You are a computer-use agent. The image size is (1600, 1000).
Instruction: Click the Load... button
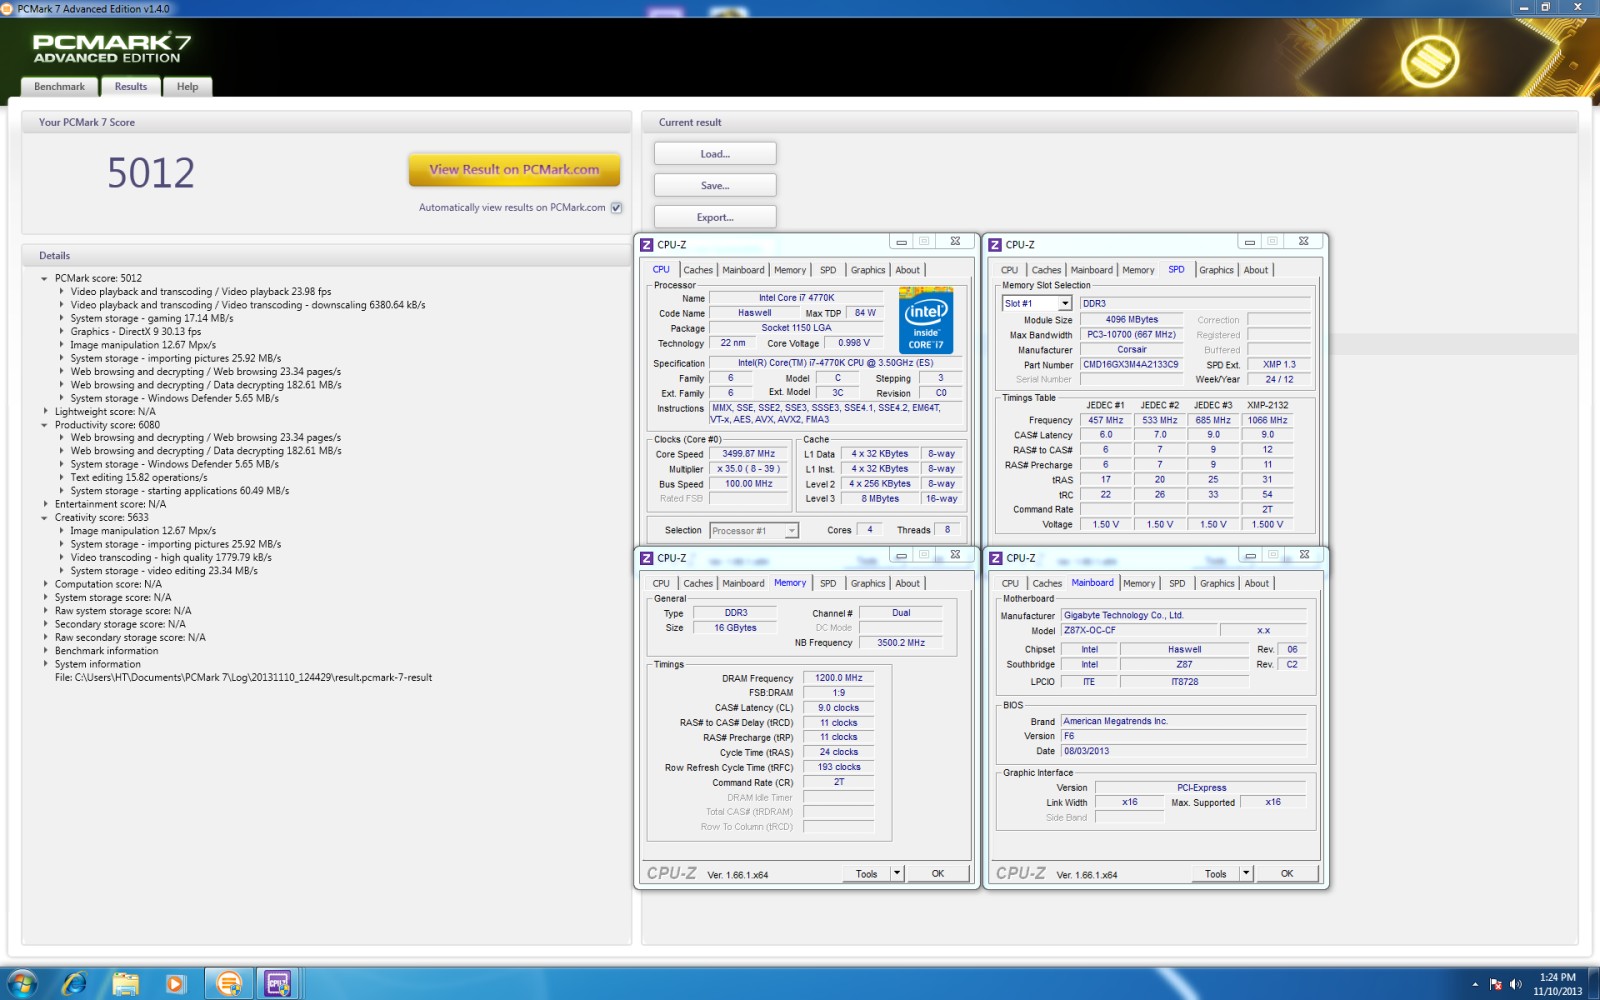pyautogui.click(x=715, y=154)
